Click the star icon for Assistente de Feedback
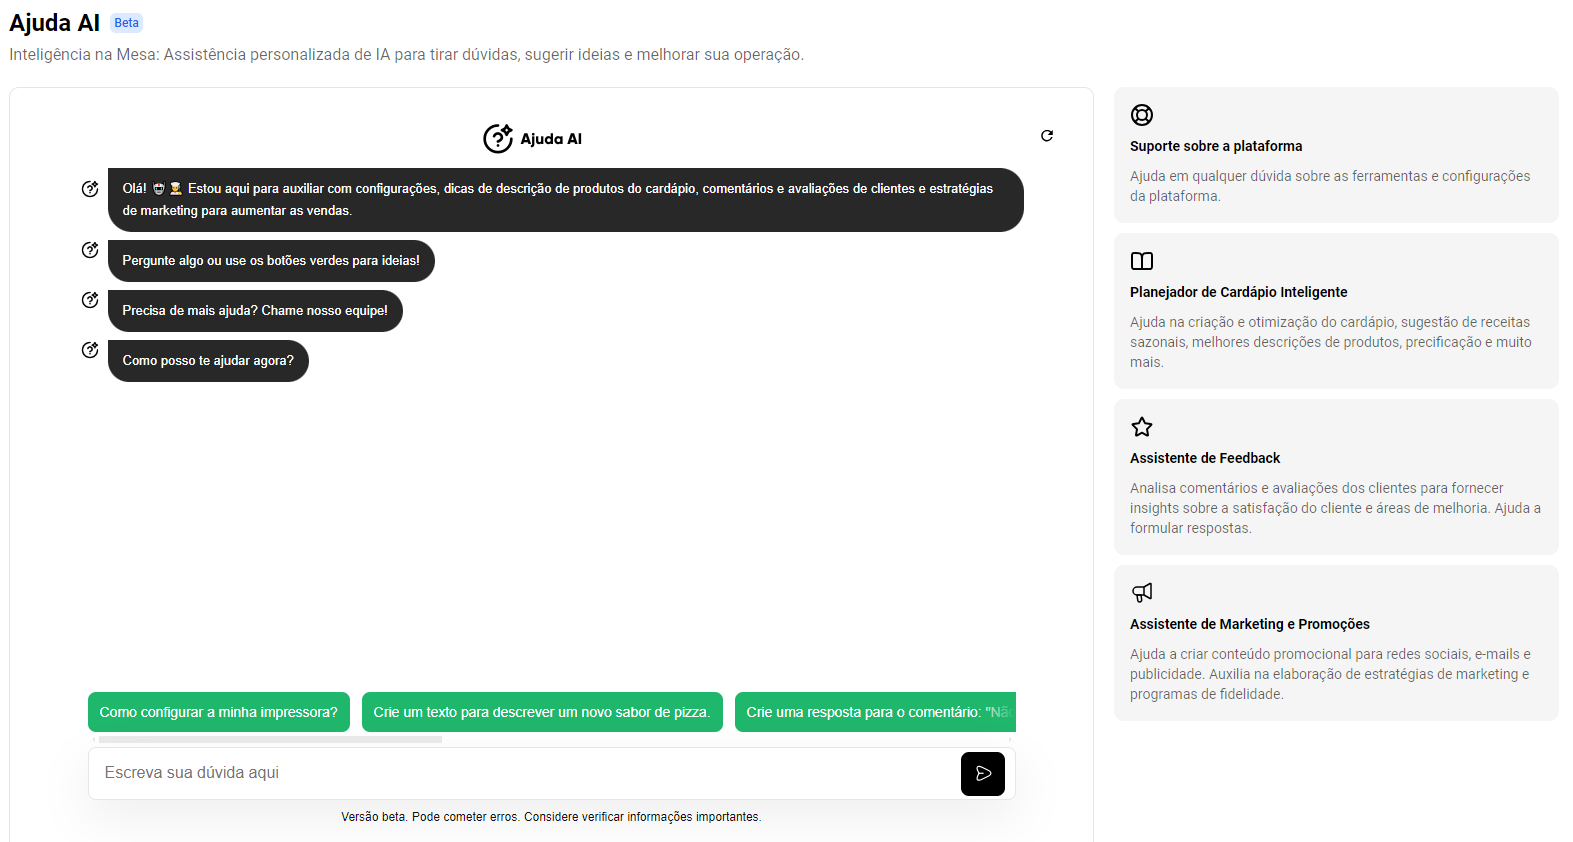The width and height of the screenshot is (1573, 842). click(1142, 427)
